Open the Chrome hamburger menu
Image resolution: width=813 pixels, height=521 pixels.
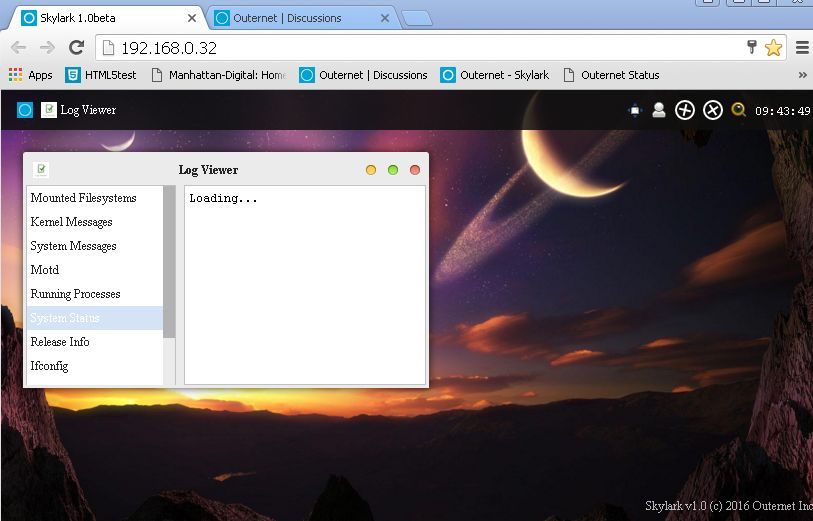coord(802,48)
